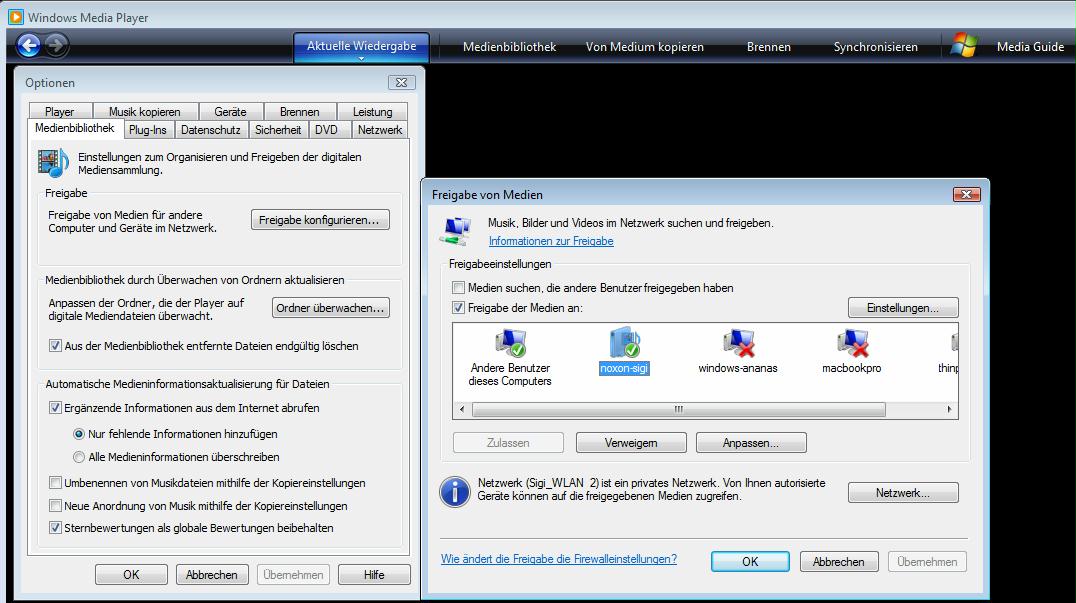
Task: Expand the arrow under Aktuelle Wiedergabe
Action: tap(361, 59)
